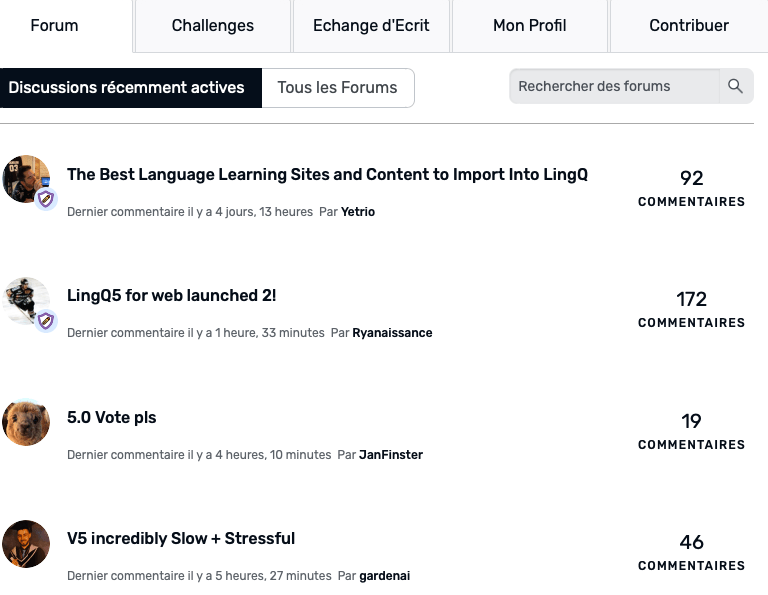Click the avatar beside V5 incredibly Slow thread
768x595 pixels.
[26, 544]
